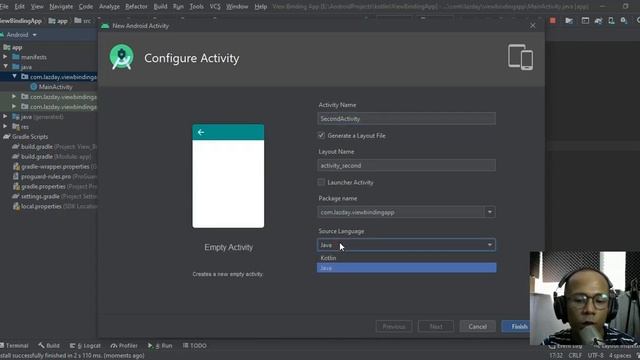This screenshot has width=640, height=360.
Task: Expand the manifests tree node
Action: [5, 57]
